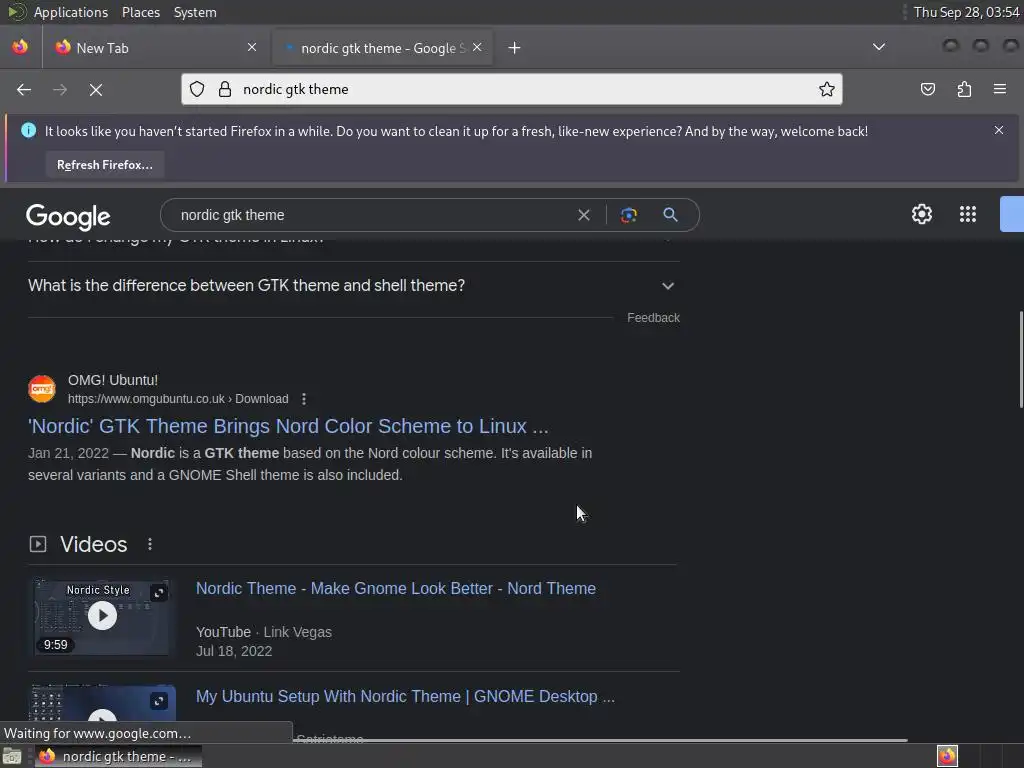Click the 'Videos' section heading
Screen dimensions: 1024x768
[x=93, y=544]
